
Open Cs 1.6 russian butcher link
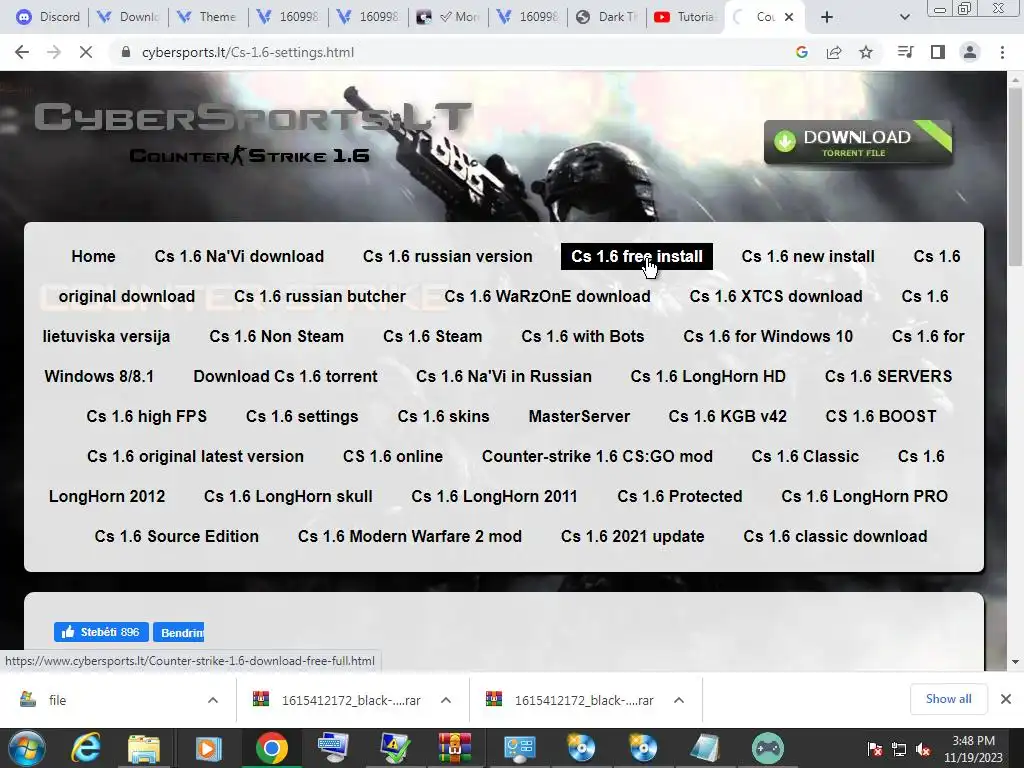click(320, 296)
